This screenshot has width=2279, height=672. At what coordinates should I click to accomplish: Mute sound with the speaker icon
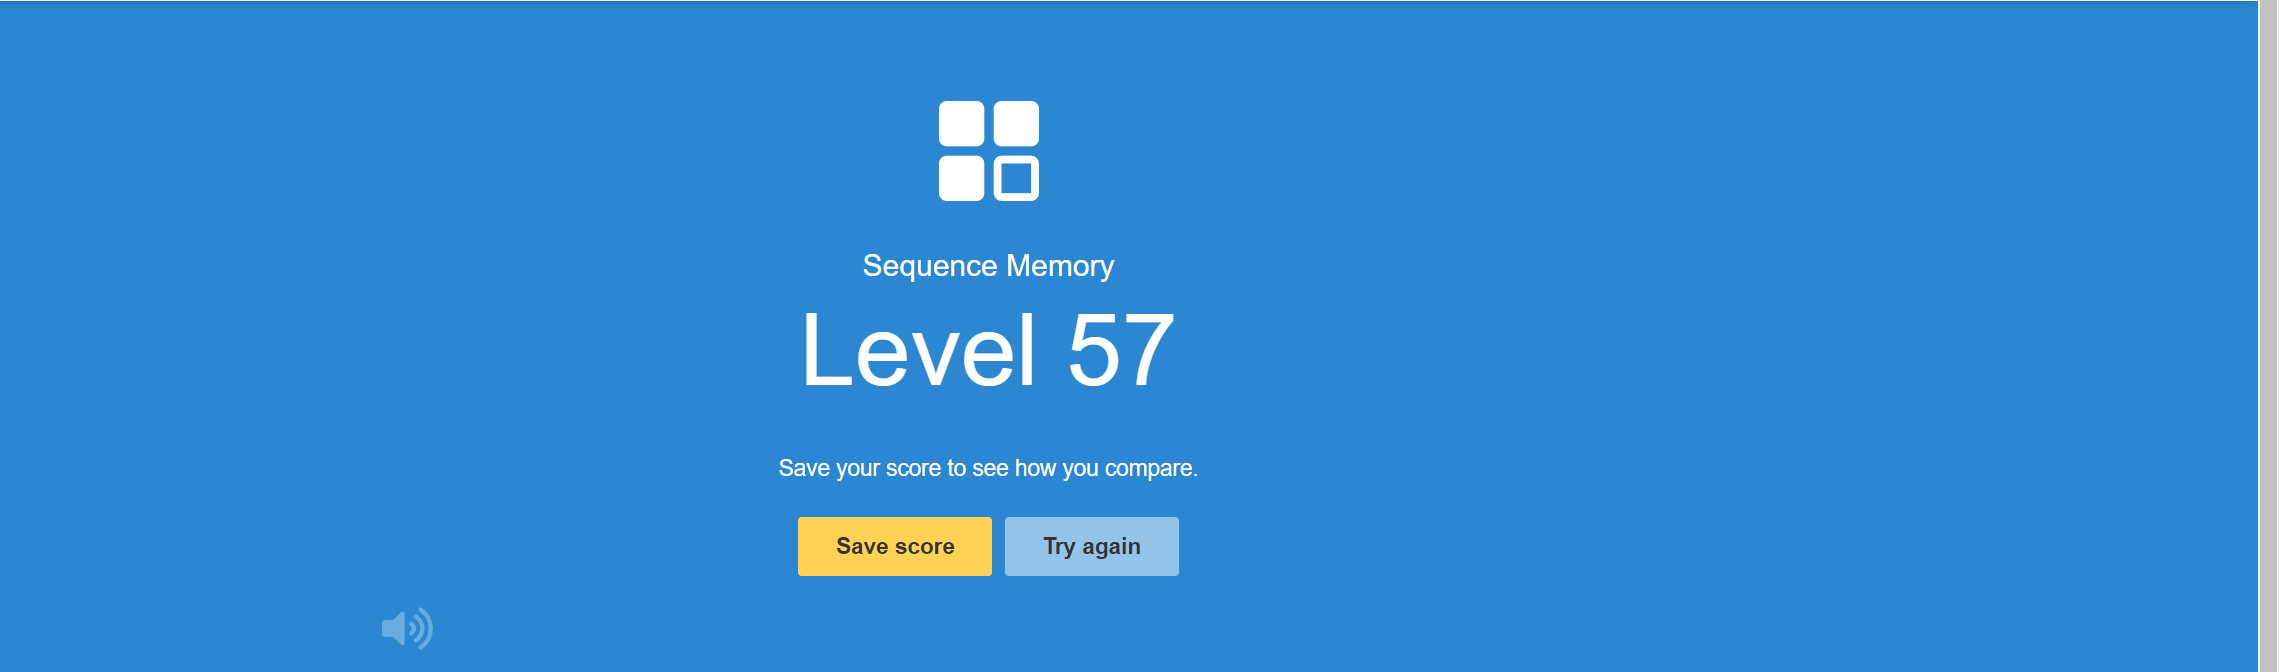406,628
